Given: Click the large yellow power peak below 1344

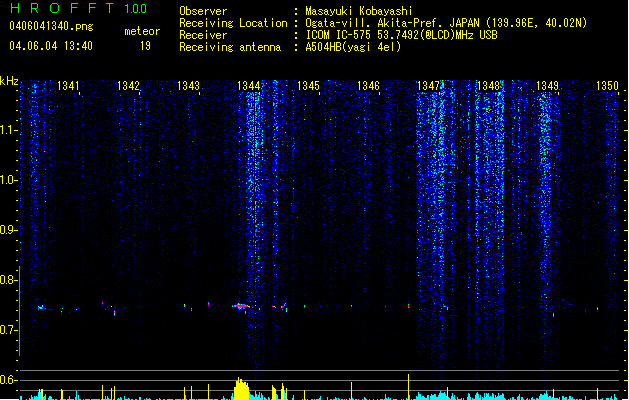Looking at the screenshot, I should [x=241, y=388].
